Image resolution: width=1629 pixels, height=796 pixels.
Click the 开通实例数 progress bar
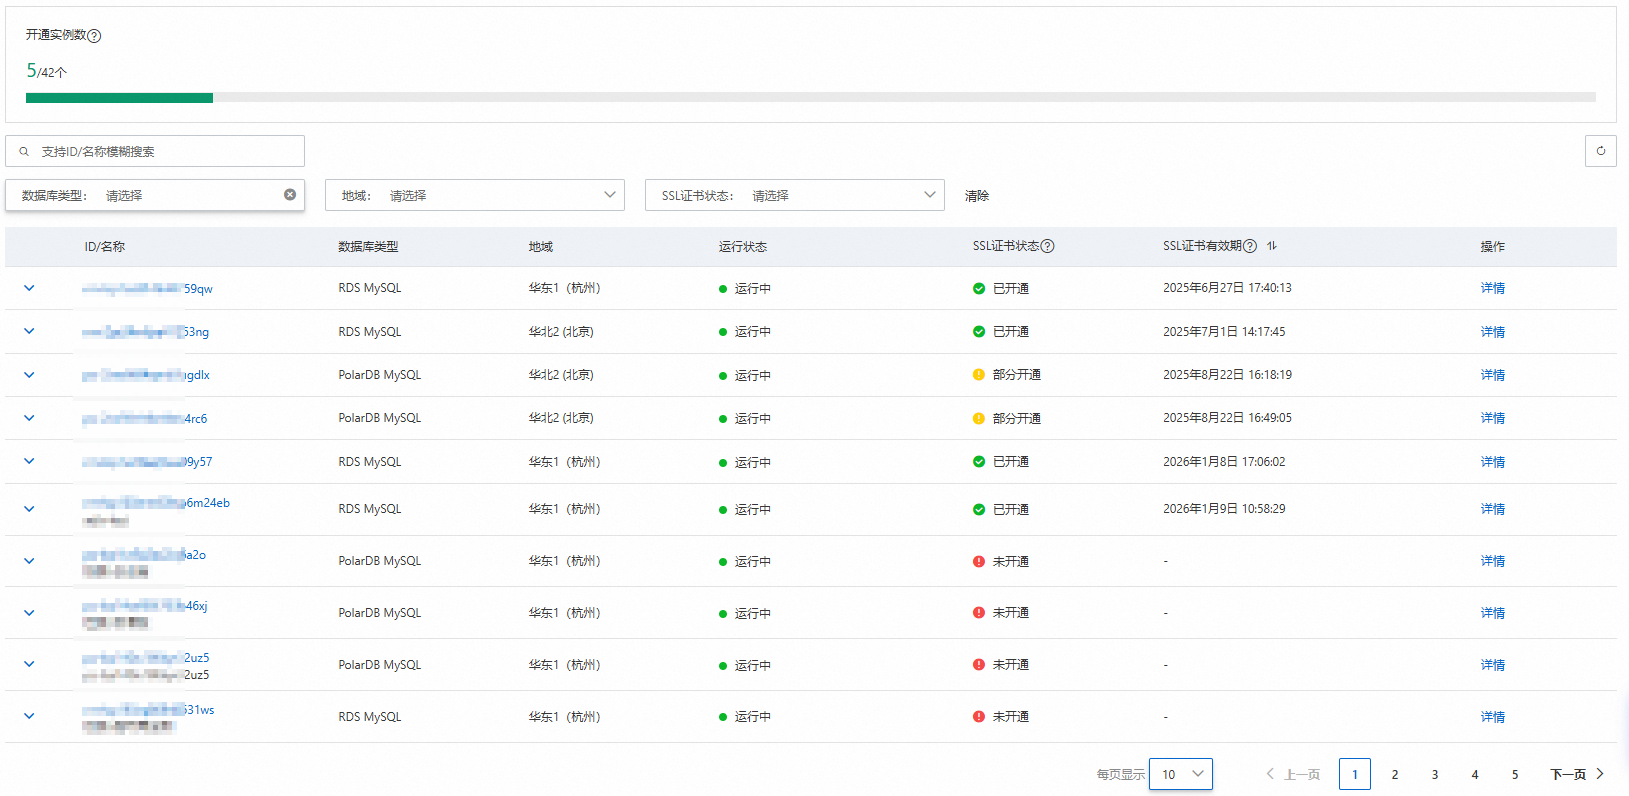[810, 98]
